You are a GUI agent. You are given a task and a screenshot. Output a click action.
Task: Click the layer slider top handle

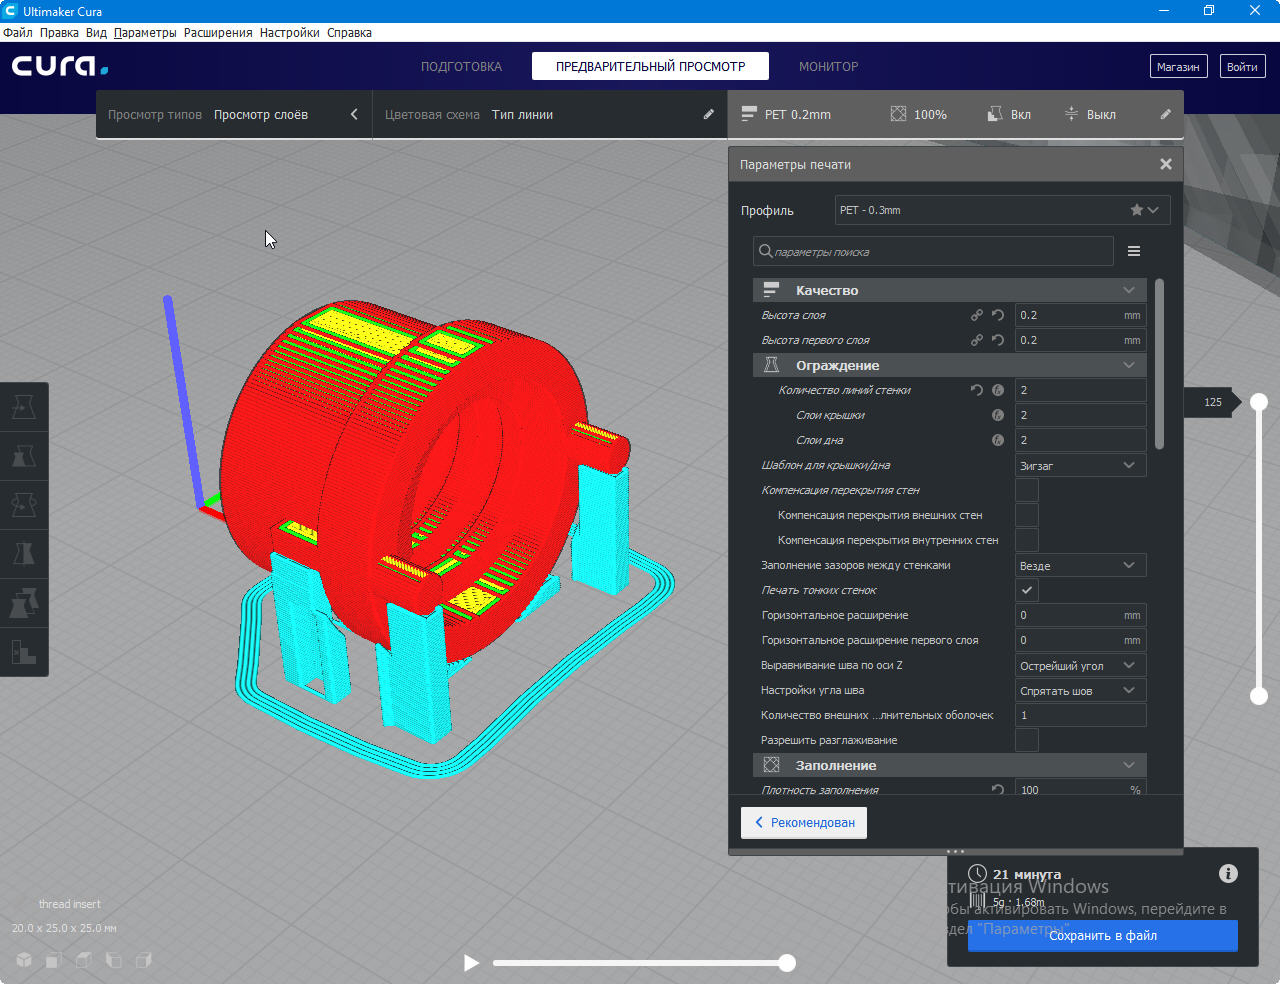(1259, 402)
